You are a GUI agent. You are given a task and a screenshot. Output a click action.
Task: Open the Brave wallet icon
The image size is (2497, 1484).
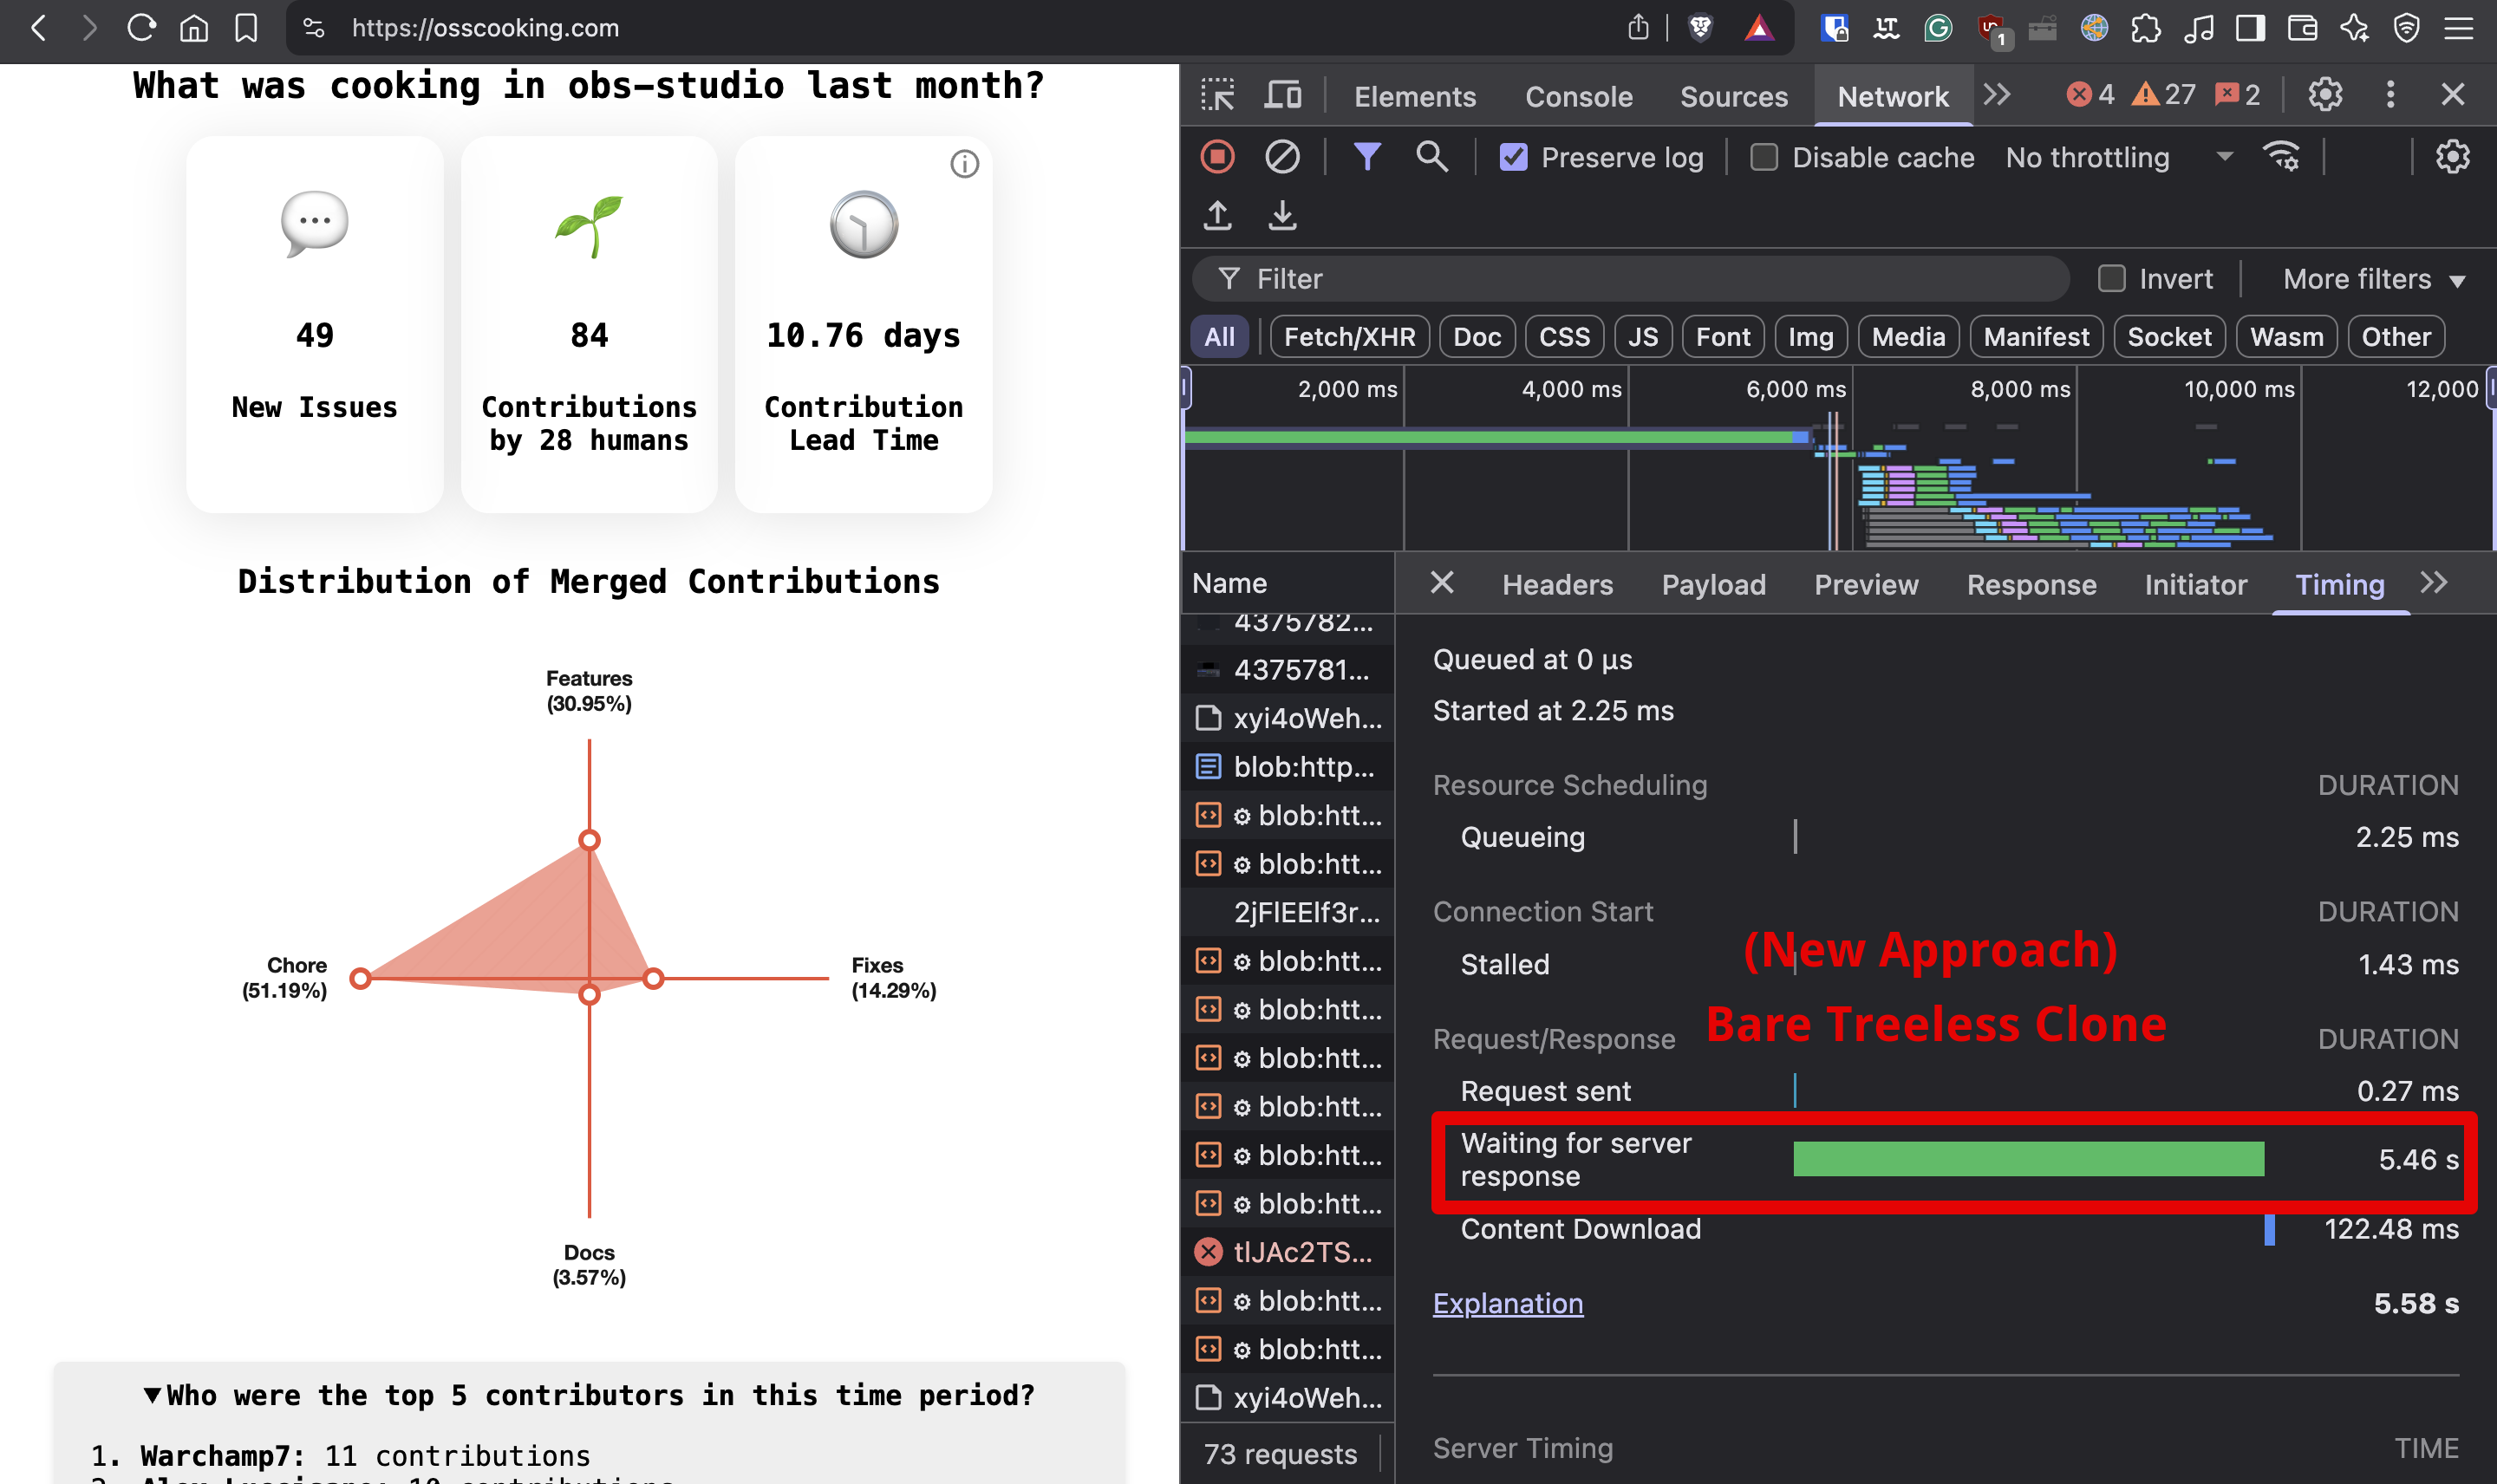pos(2302,28)
